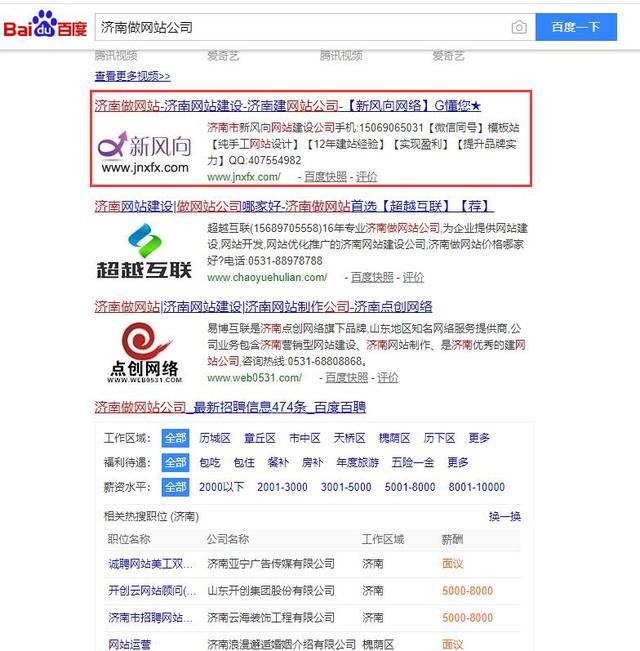The height and width of the screenshot is (651, 640).
Task: Open 百度快照 for web0531.com result
Action: point(347,378)
